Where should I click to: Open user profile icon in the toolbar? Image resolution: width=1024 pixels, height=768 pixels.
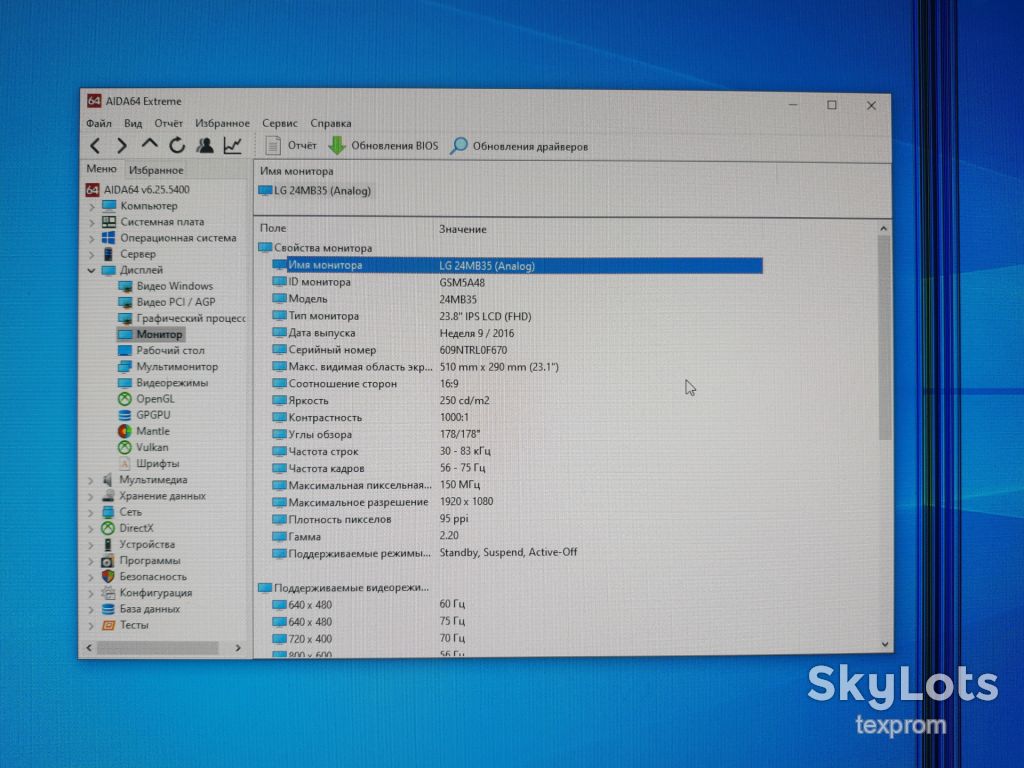point(205,145)
